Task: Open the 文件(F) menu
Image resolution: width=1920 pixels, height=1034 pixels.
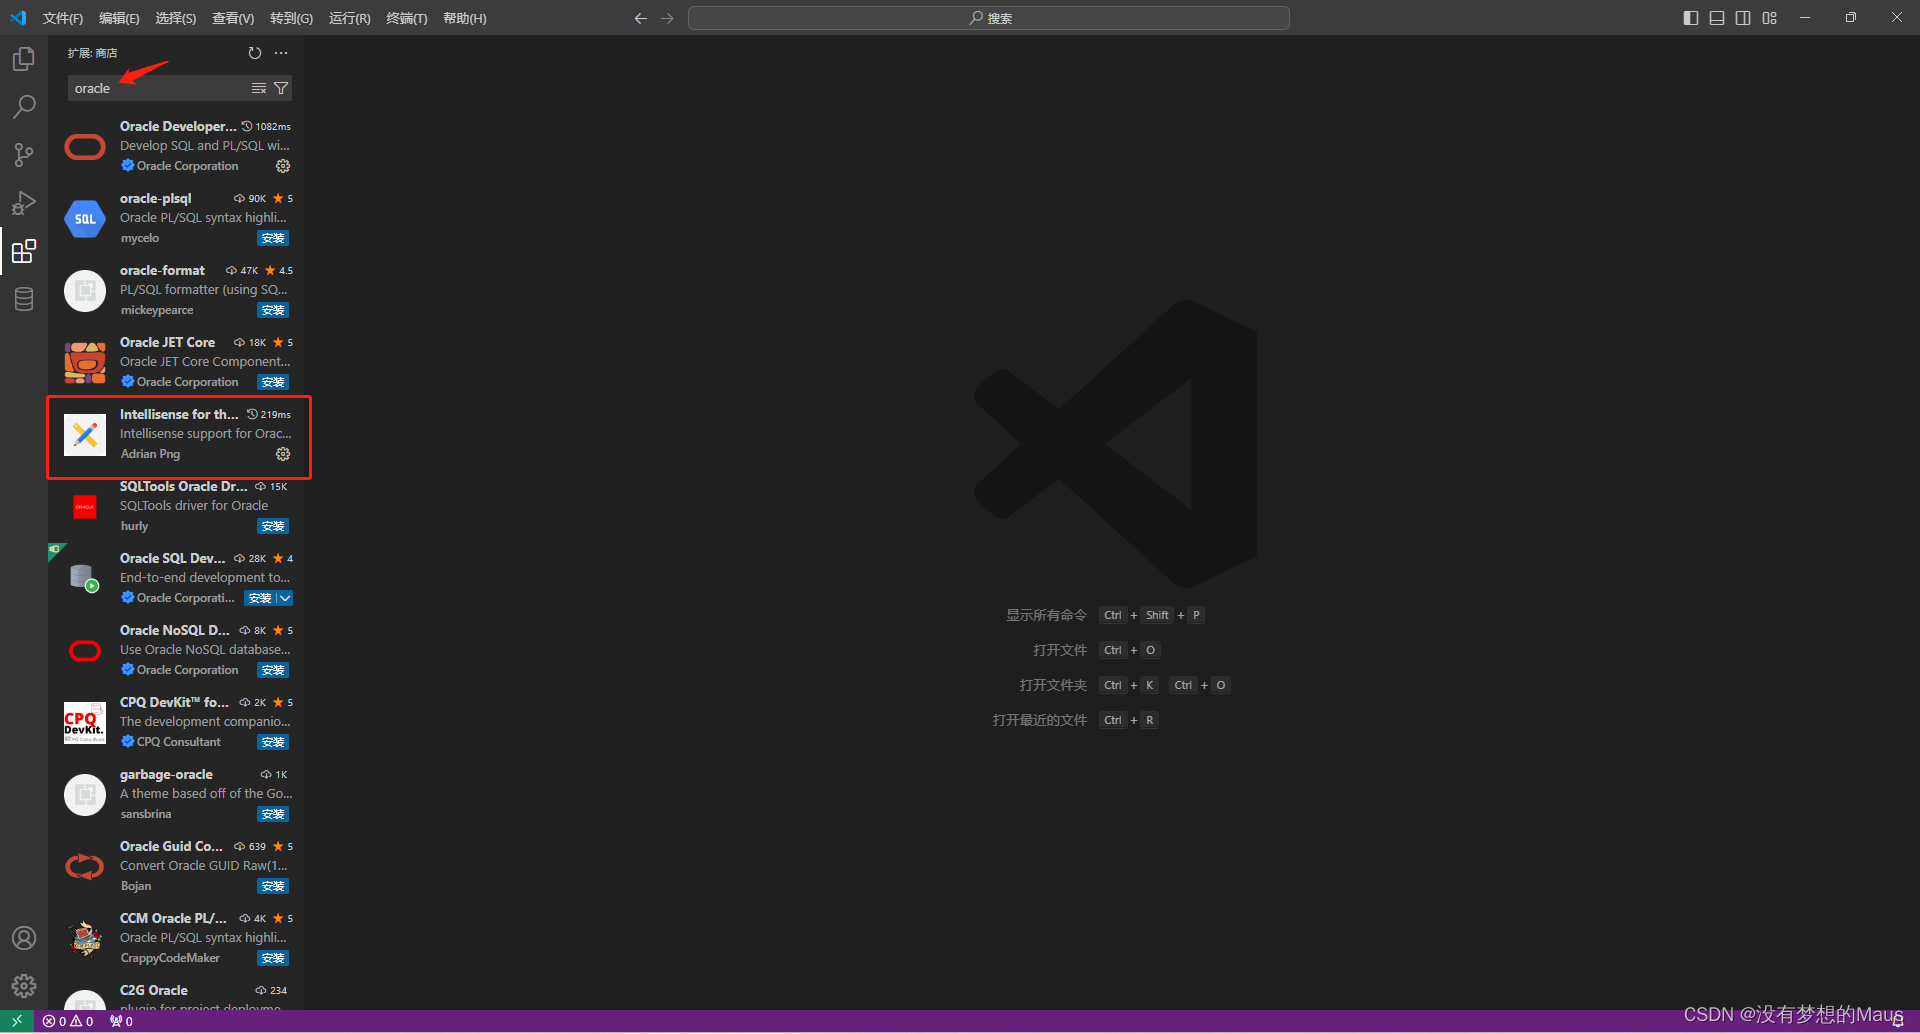Action: [63, 18]
